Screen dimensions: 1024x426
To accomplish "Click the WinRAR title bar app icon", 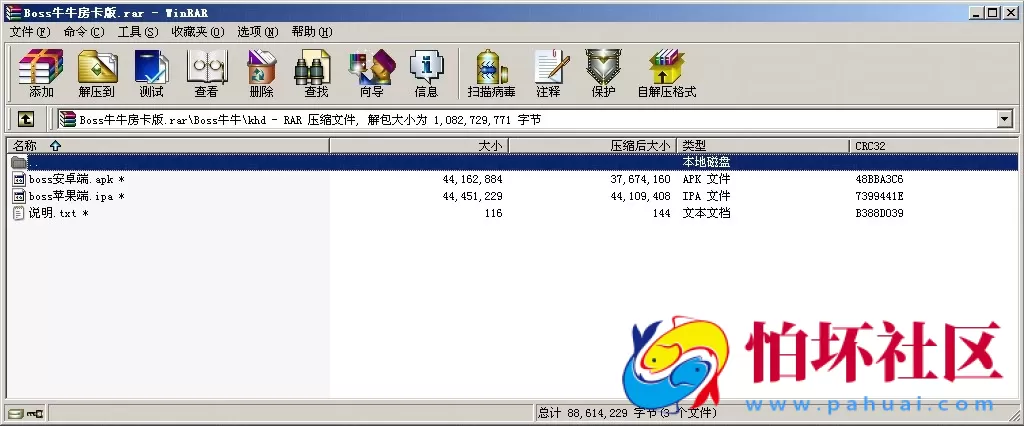I will [x=12, y=12].
